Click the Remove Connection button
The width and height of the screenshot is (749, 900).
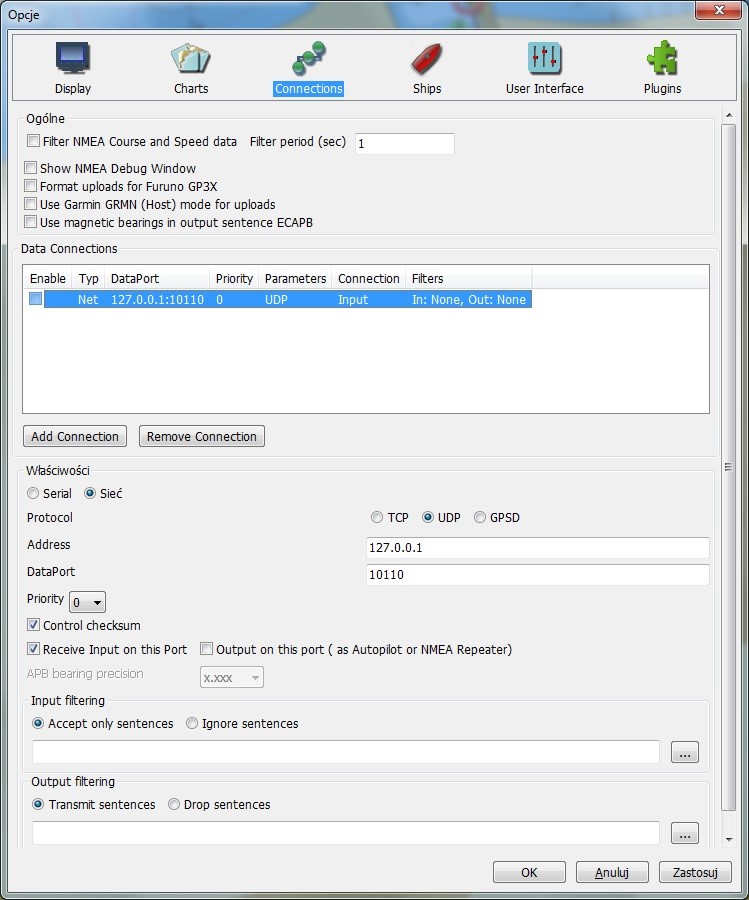coord(202,437)
